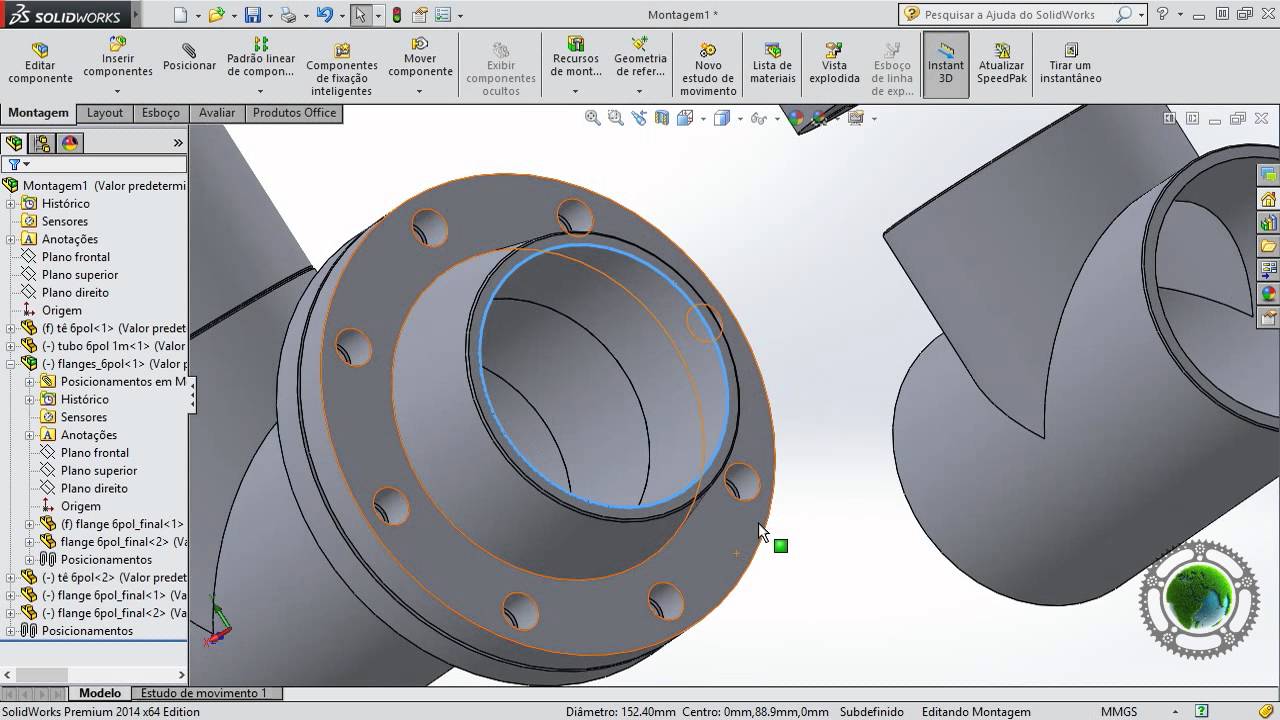Open the Avaliar tab

pyautogui.click(x=217, y=113)
